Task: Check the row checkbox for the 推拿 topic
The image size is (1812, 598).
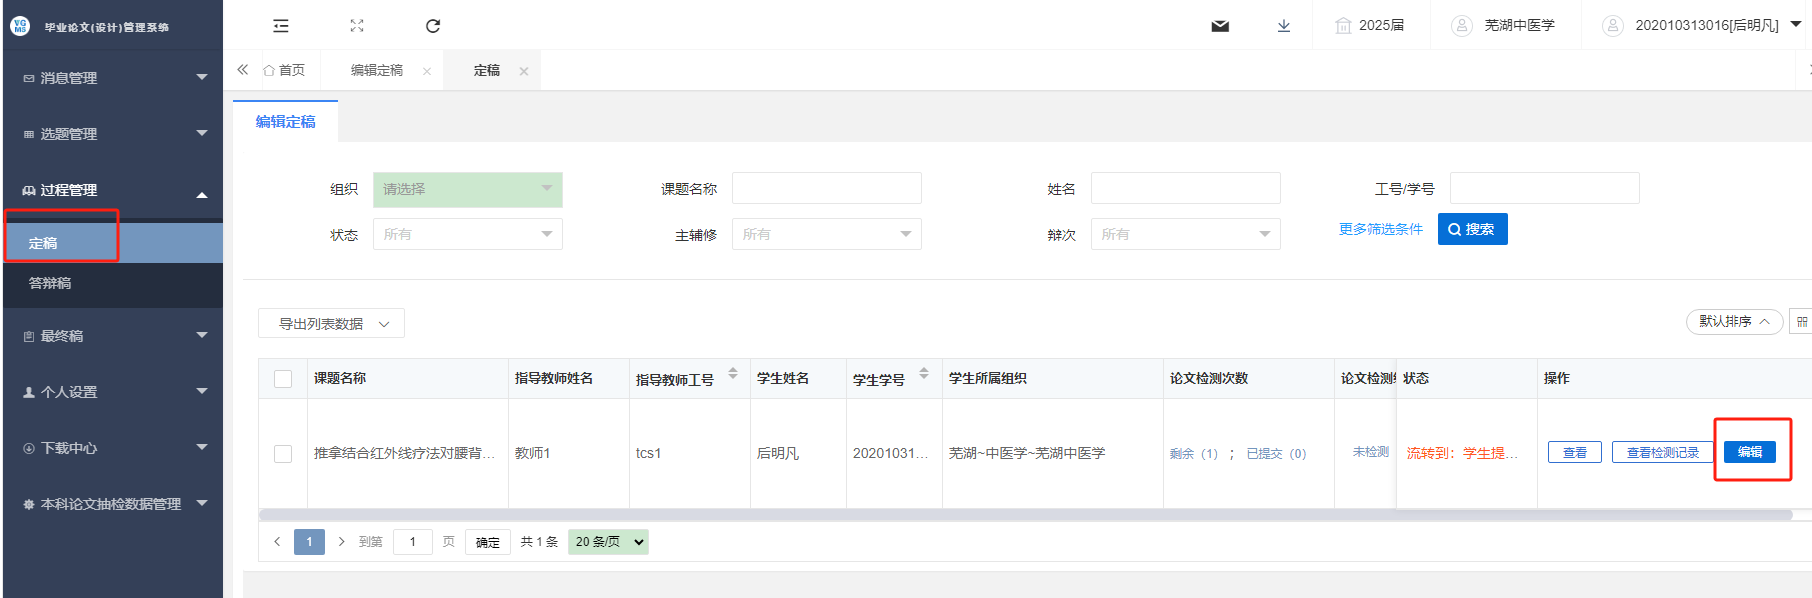Action: pyautogui.click(x=283, y=454)
